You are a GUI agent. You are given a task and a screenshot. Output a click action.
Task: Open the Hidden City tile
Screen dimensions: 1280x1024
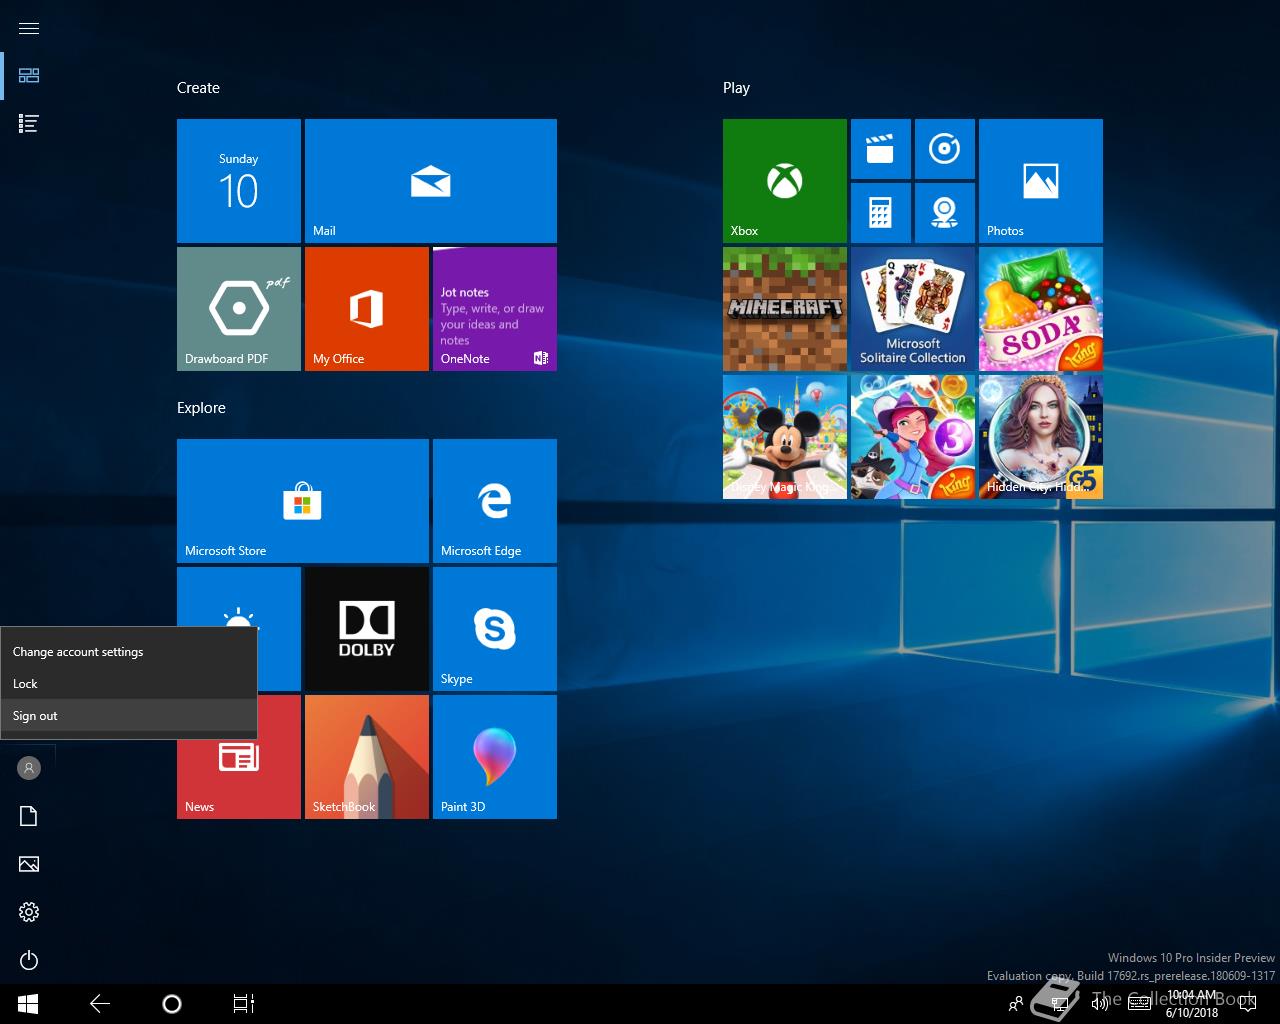(1041, 437)
